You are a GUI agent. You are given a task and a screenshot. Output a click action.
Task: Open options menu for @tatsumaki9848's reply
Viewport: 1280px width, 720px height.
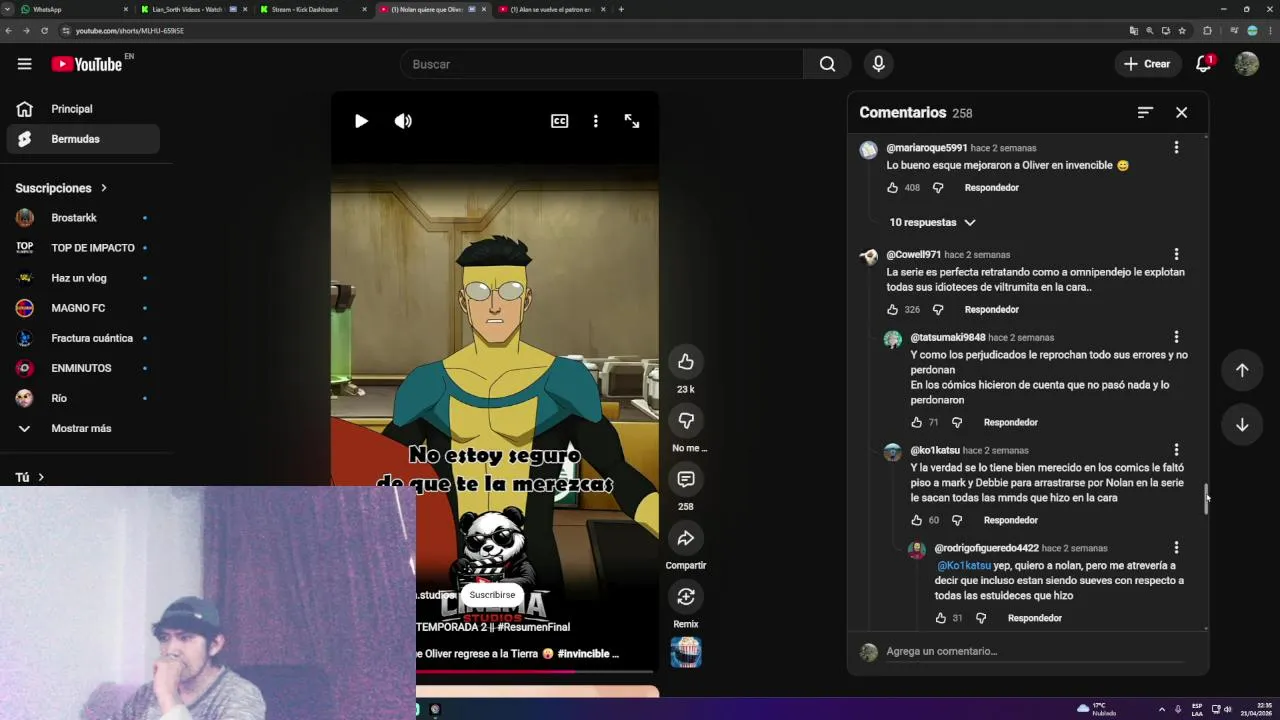click(x=1176, y=337)
